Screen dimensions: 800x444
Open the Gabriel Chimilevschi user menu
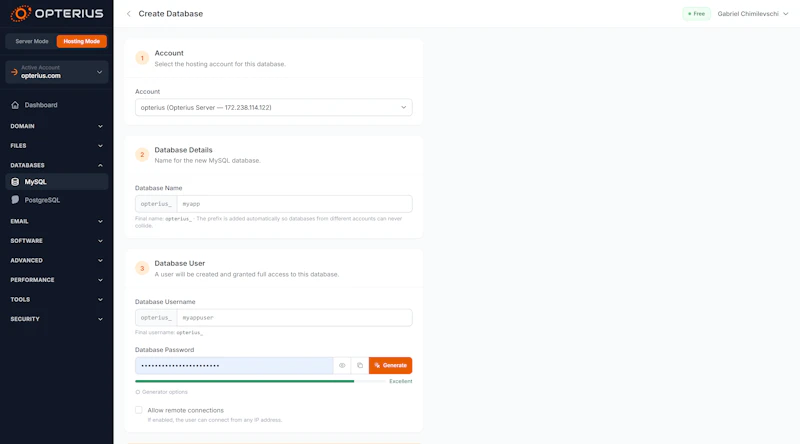[753, 14]
